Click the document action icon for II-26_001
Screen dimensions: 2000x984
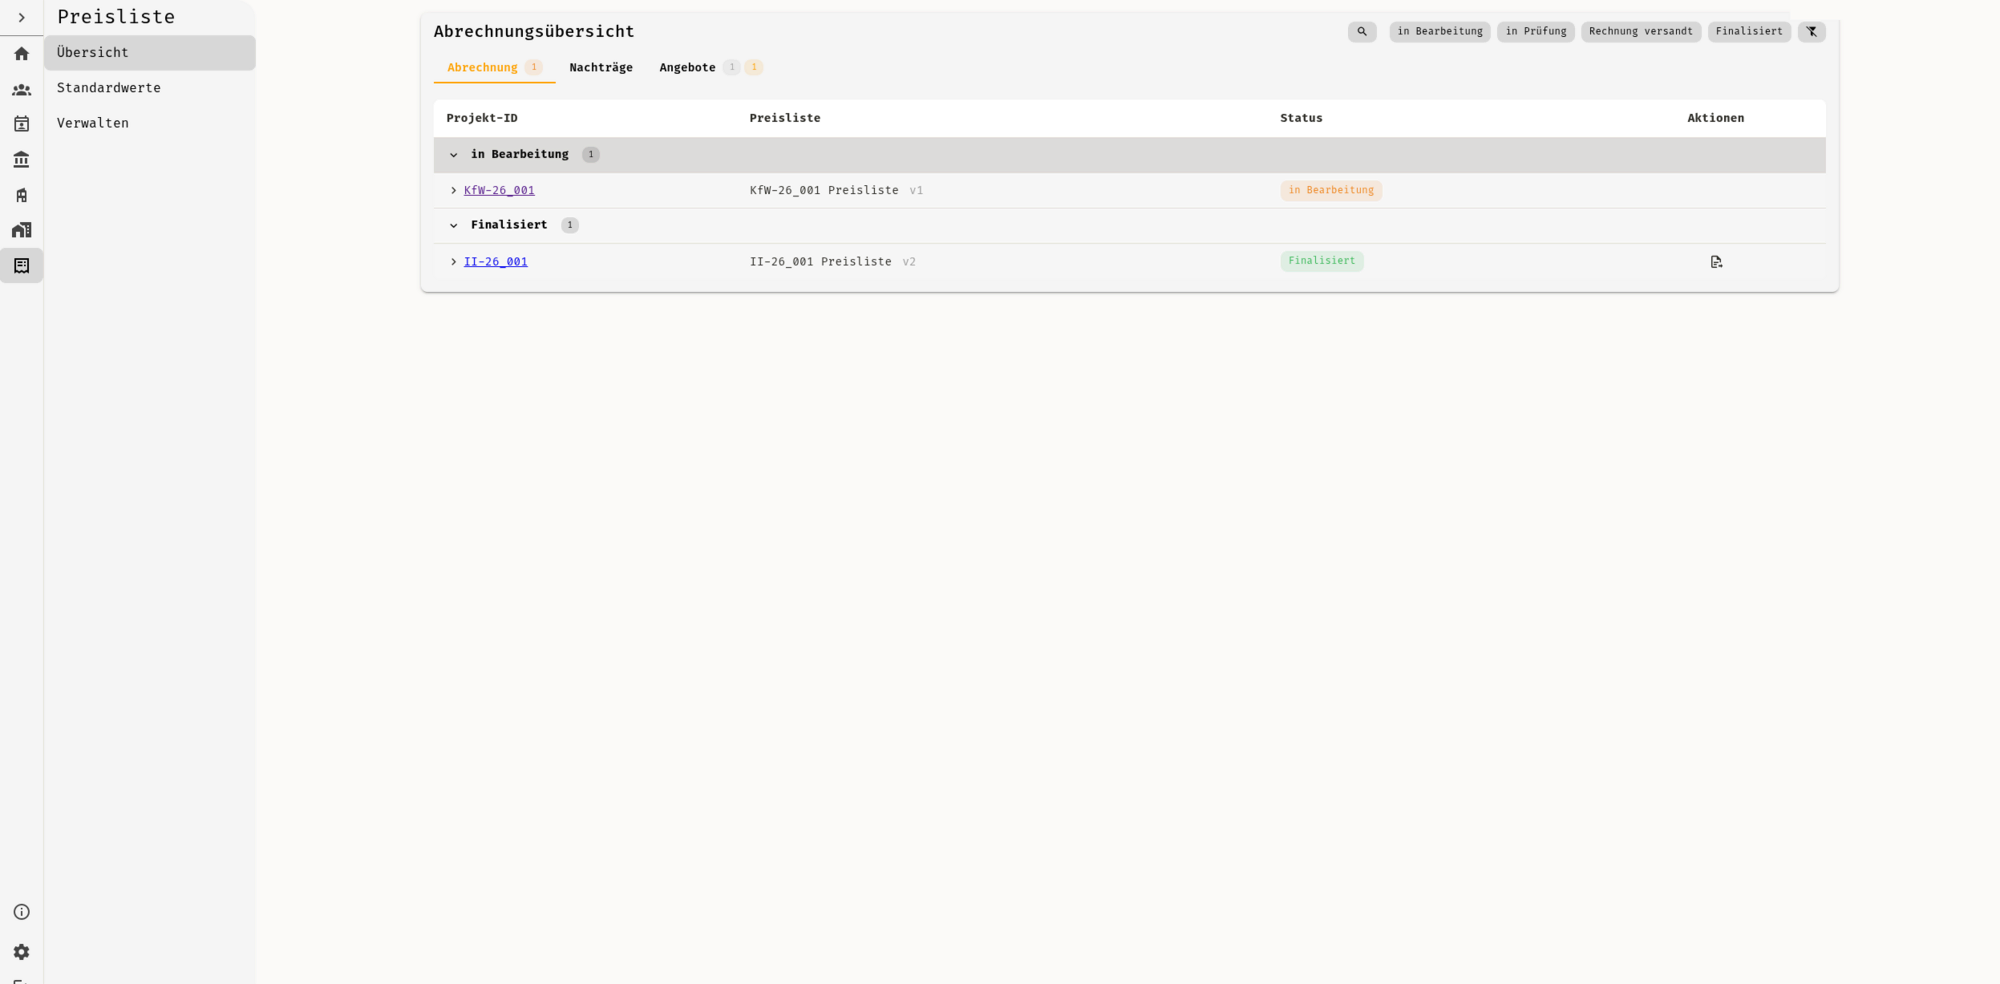1716,262
